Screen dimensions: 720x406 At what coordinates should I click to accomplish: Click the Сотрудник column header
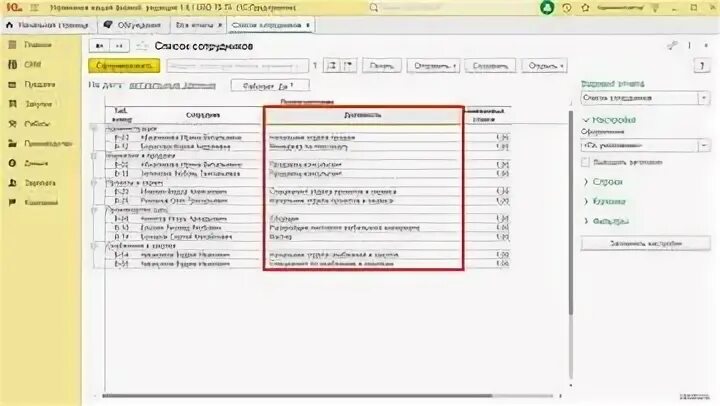(x=202, y=115)
